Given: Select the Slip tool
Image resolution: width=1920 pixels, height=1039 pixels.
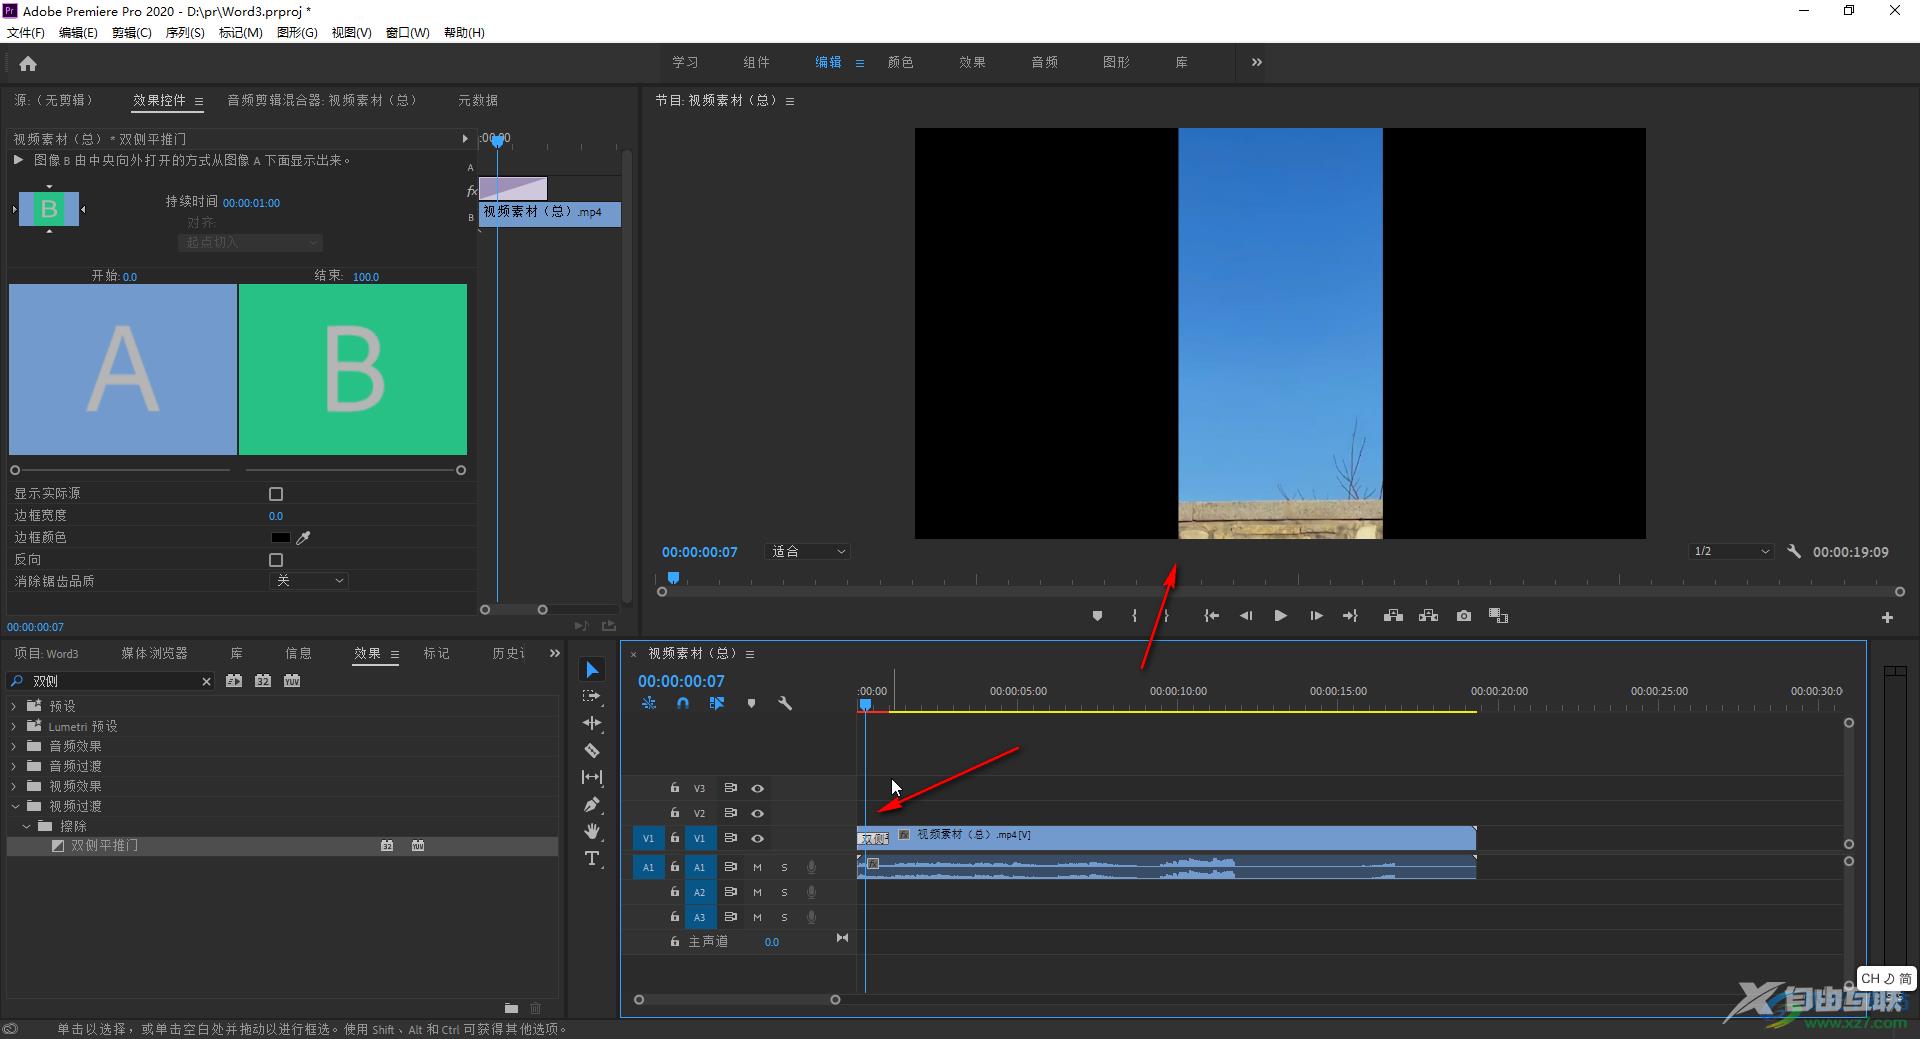Looking at the screenshot, I should tap(592, 777).
